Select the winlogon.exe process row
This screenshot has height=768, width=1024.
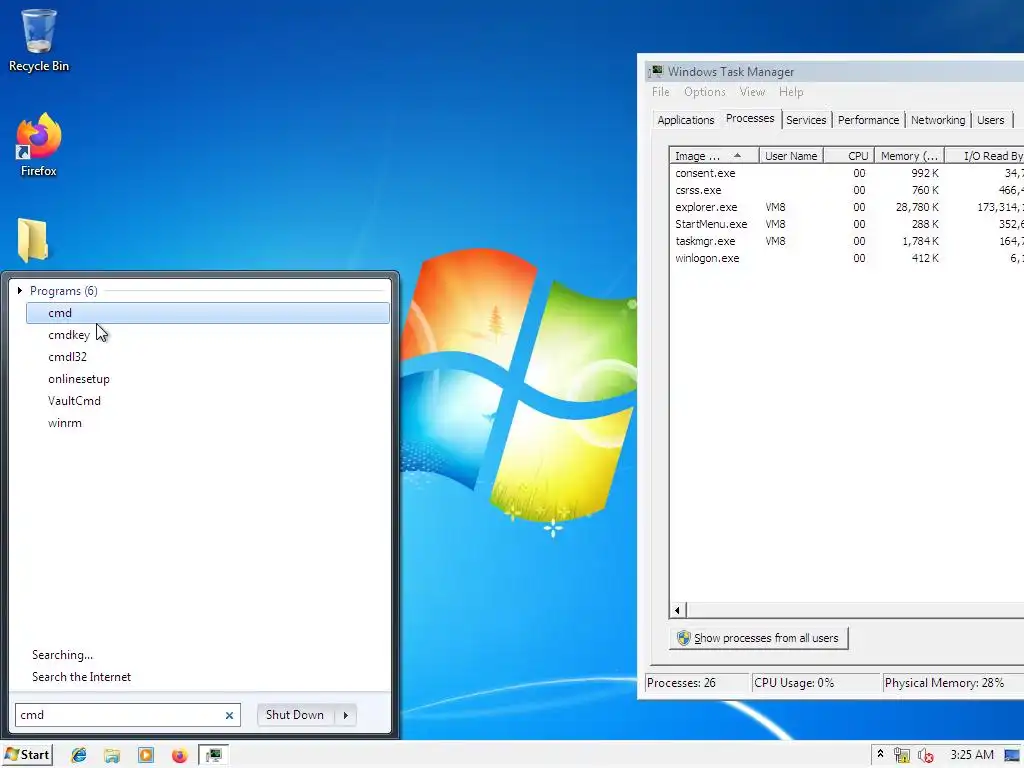847,258
